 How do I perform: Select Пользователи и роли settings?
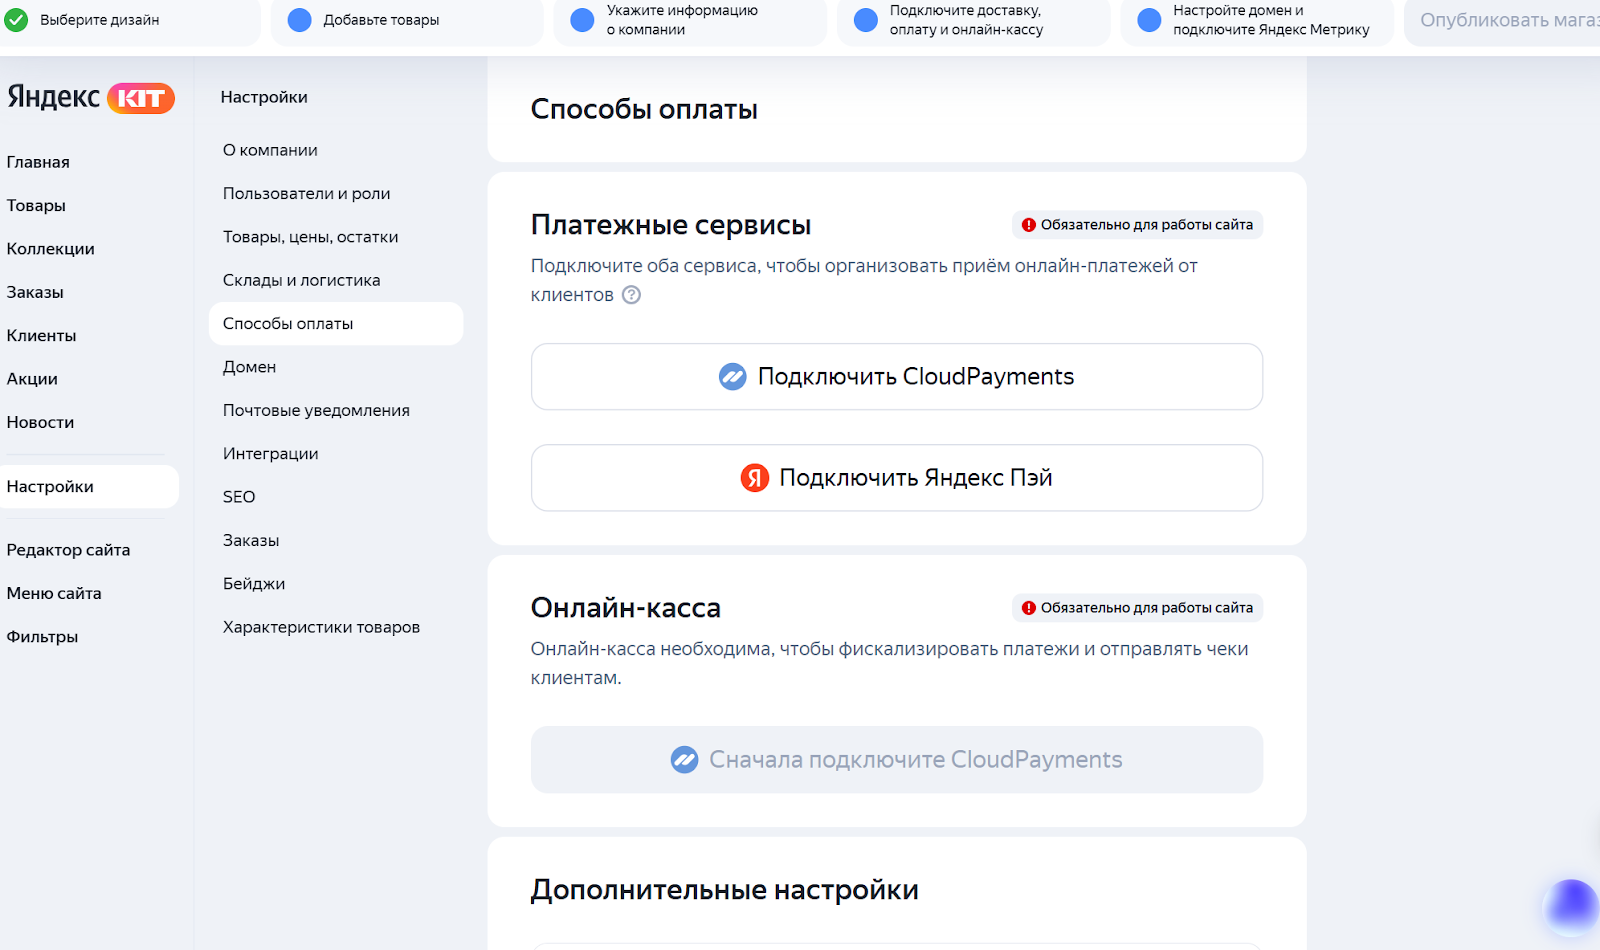click(x=306, y=194)
